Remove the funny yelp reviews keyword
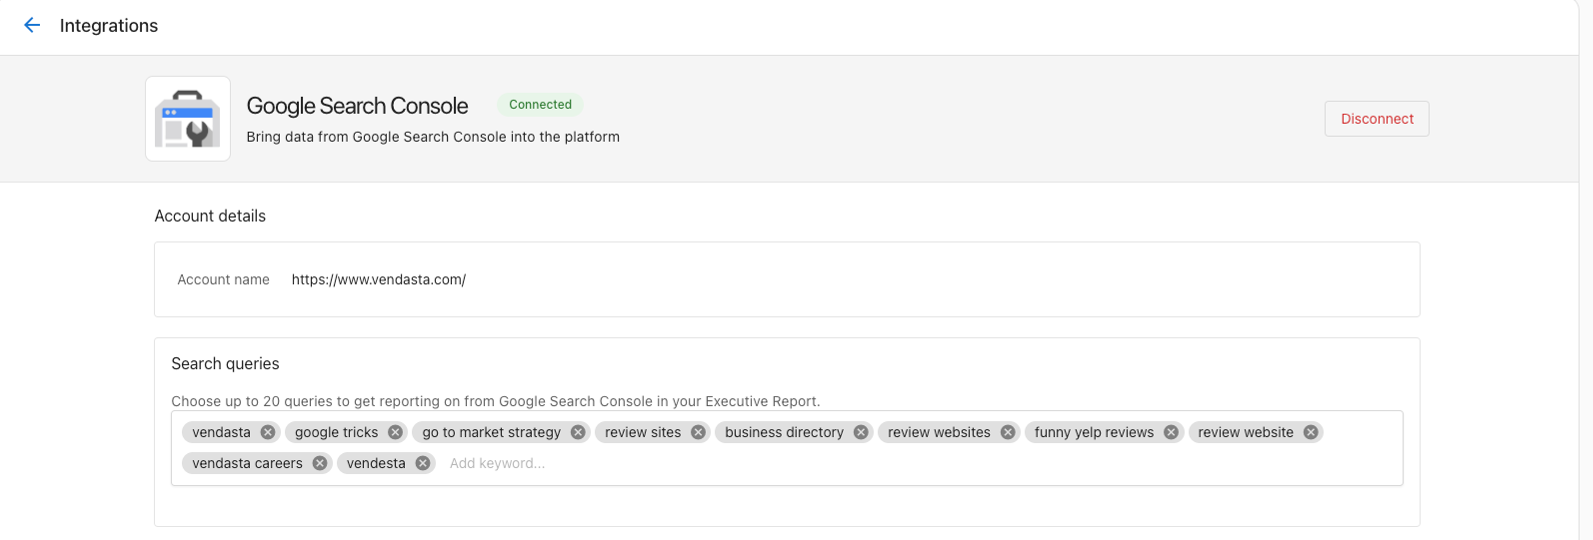 click(1171, 433)
